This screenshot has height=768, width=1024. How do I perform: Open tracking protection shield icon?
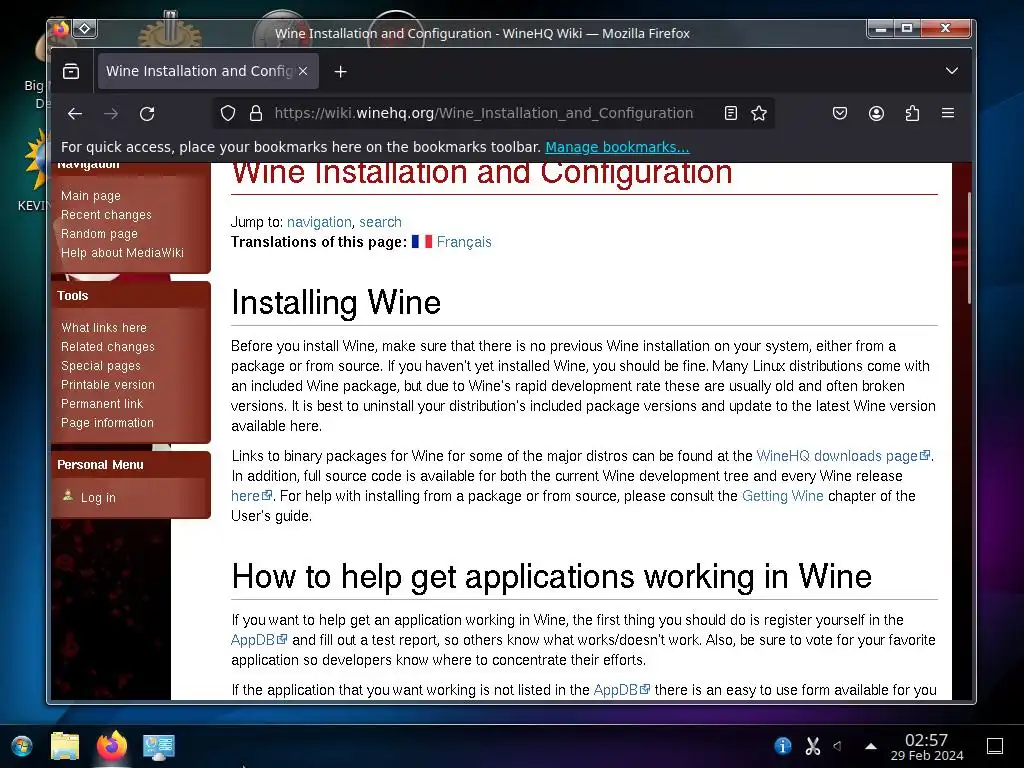click(x=227, y=114)
